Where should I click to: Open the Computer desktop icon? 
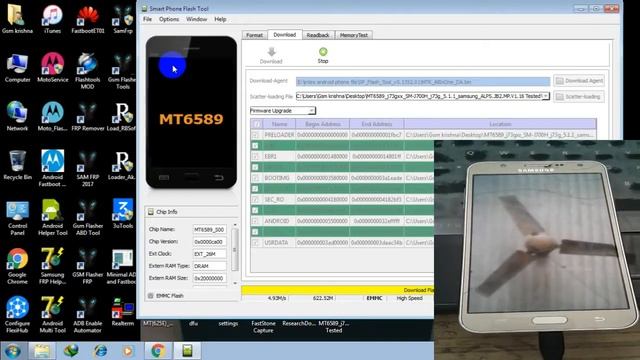[17, 68]
